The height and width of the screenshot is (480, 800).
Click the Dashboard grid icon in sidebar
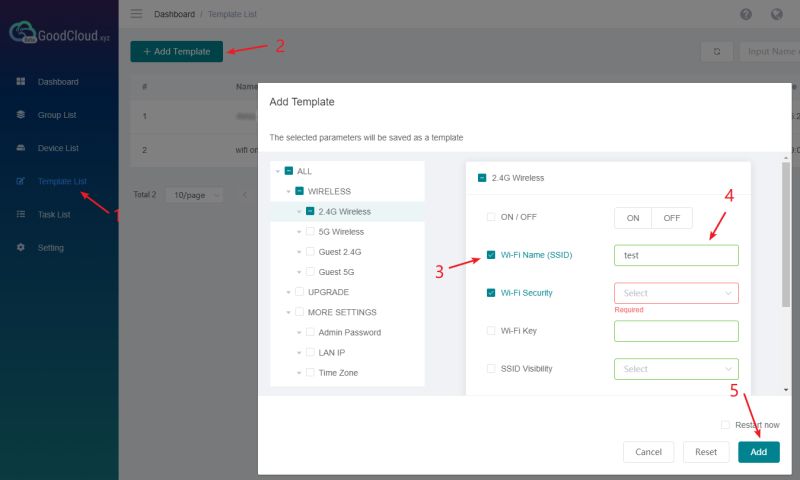20,82
